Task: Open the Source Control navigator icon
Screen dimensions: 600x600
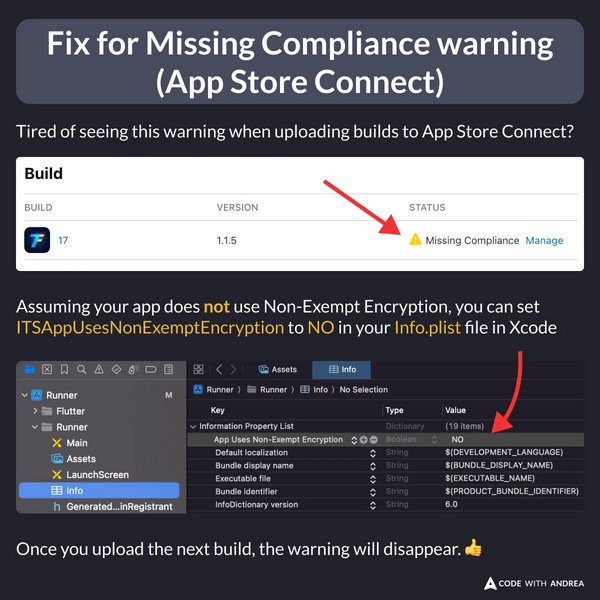Action: pos(47,369)
